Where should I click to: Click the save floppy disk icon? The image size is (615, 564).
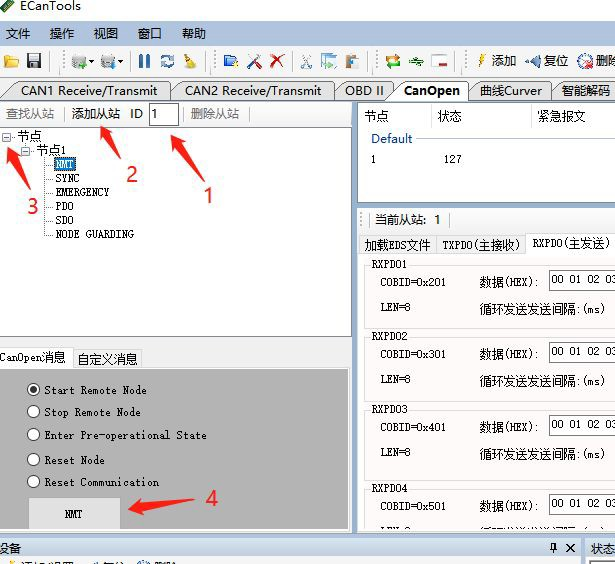click(34, 62)
